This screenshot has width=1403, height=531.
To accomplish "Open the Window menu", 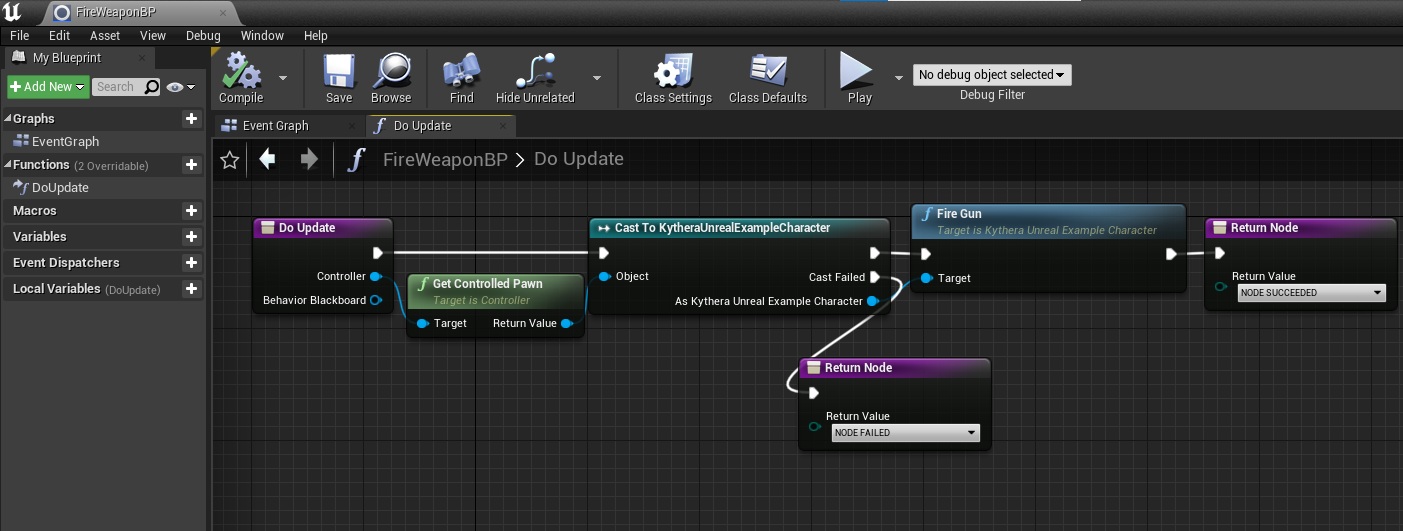I will (262, 35).
